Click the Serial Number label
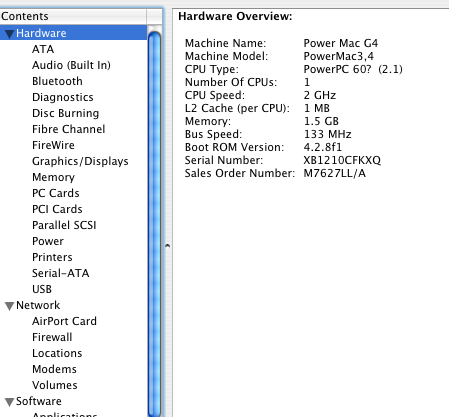Image resolution: width=449 pixels, height=417 pixels. 224,160
